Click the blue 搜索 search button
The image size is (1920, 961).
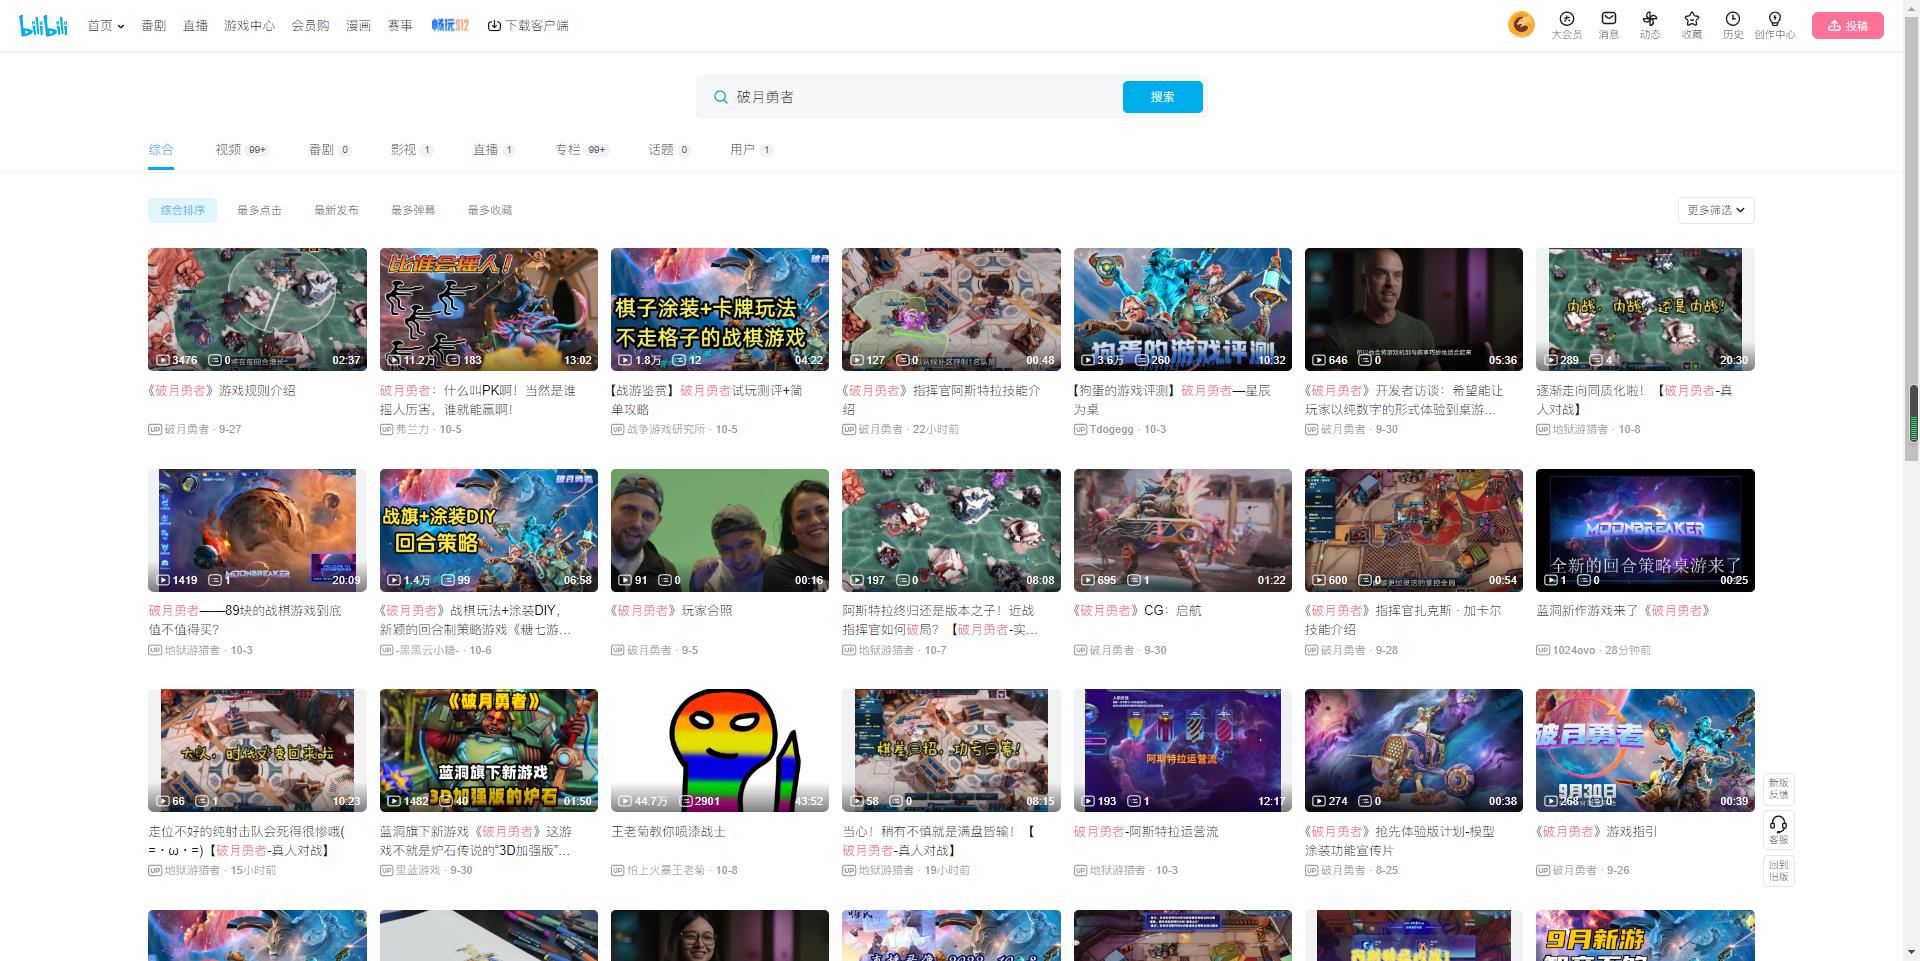click(1162, 97)
